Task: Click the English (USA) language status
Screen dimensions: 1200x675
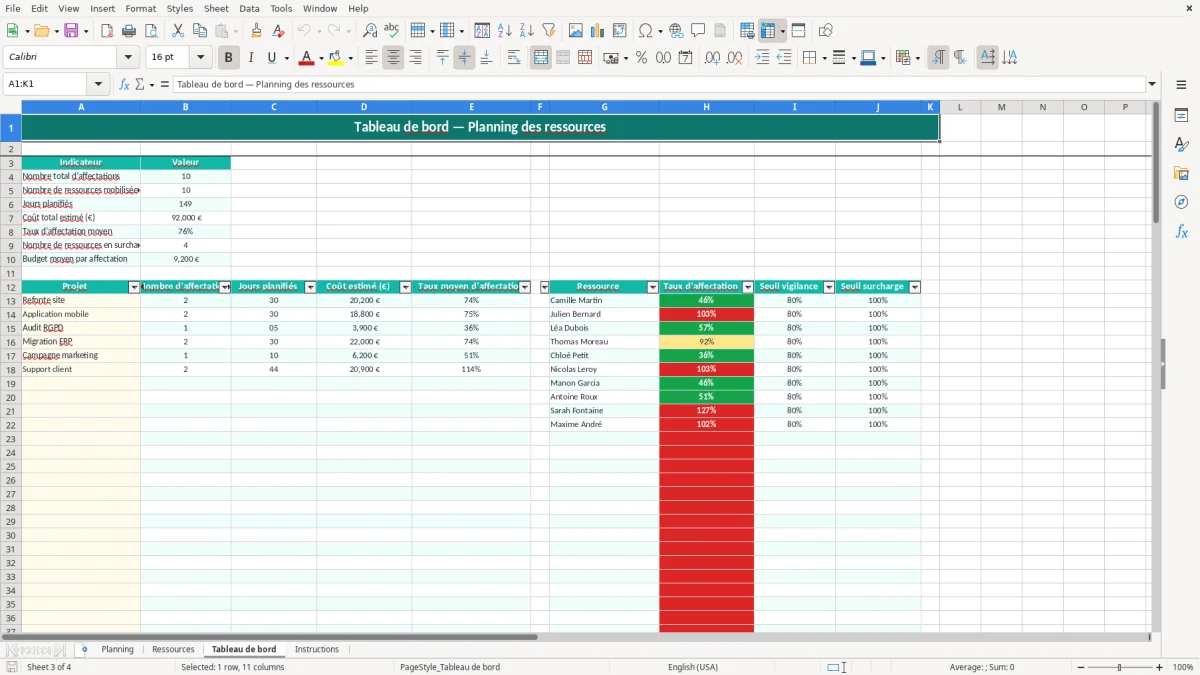Action: point(693,667)
